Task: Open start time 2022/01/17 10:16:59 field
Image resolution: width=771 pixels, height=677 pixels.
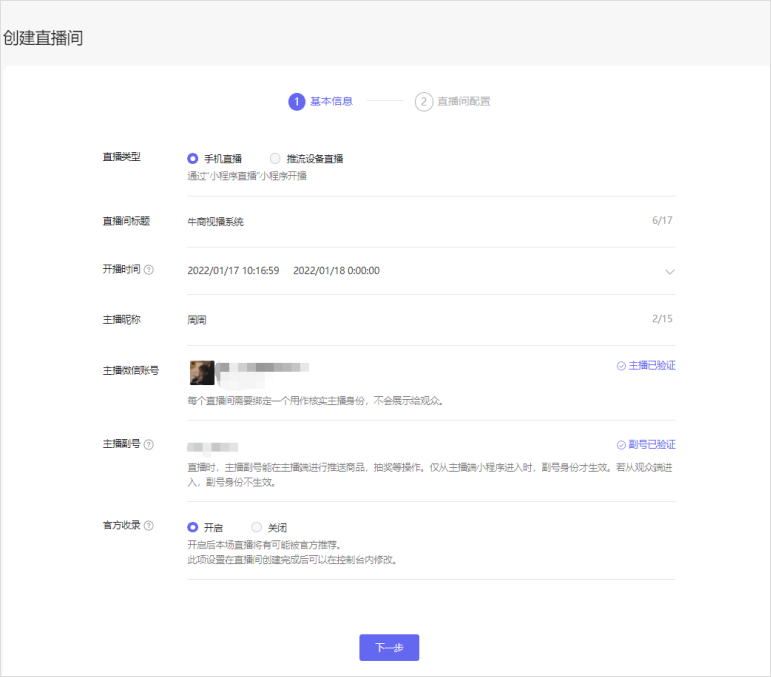Action: point(233,271)
